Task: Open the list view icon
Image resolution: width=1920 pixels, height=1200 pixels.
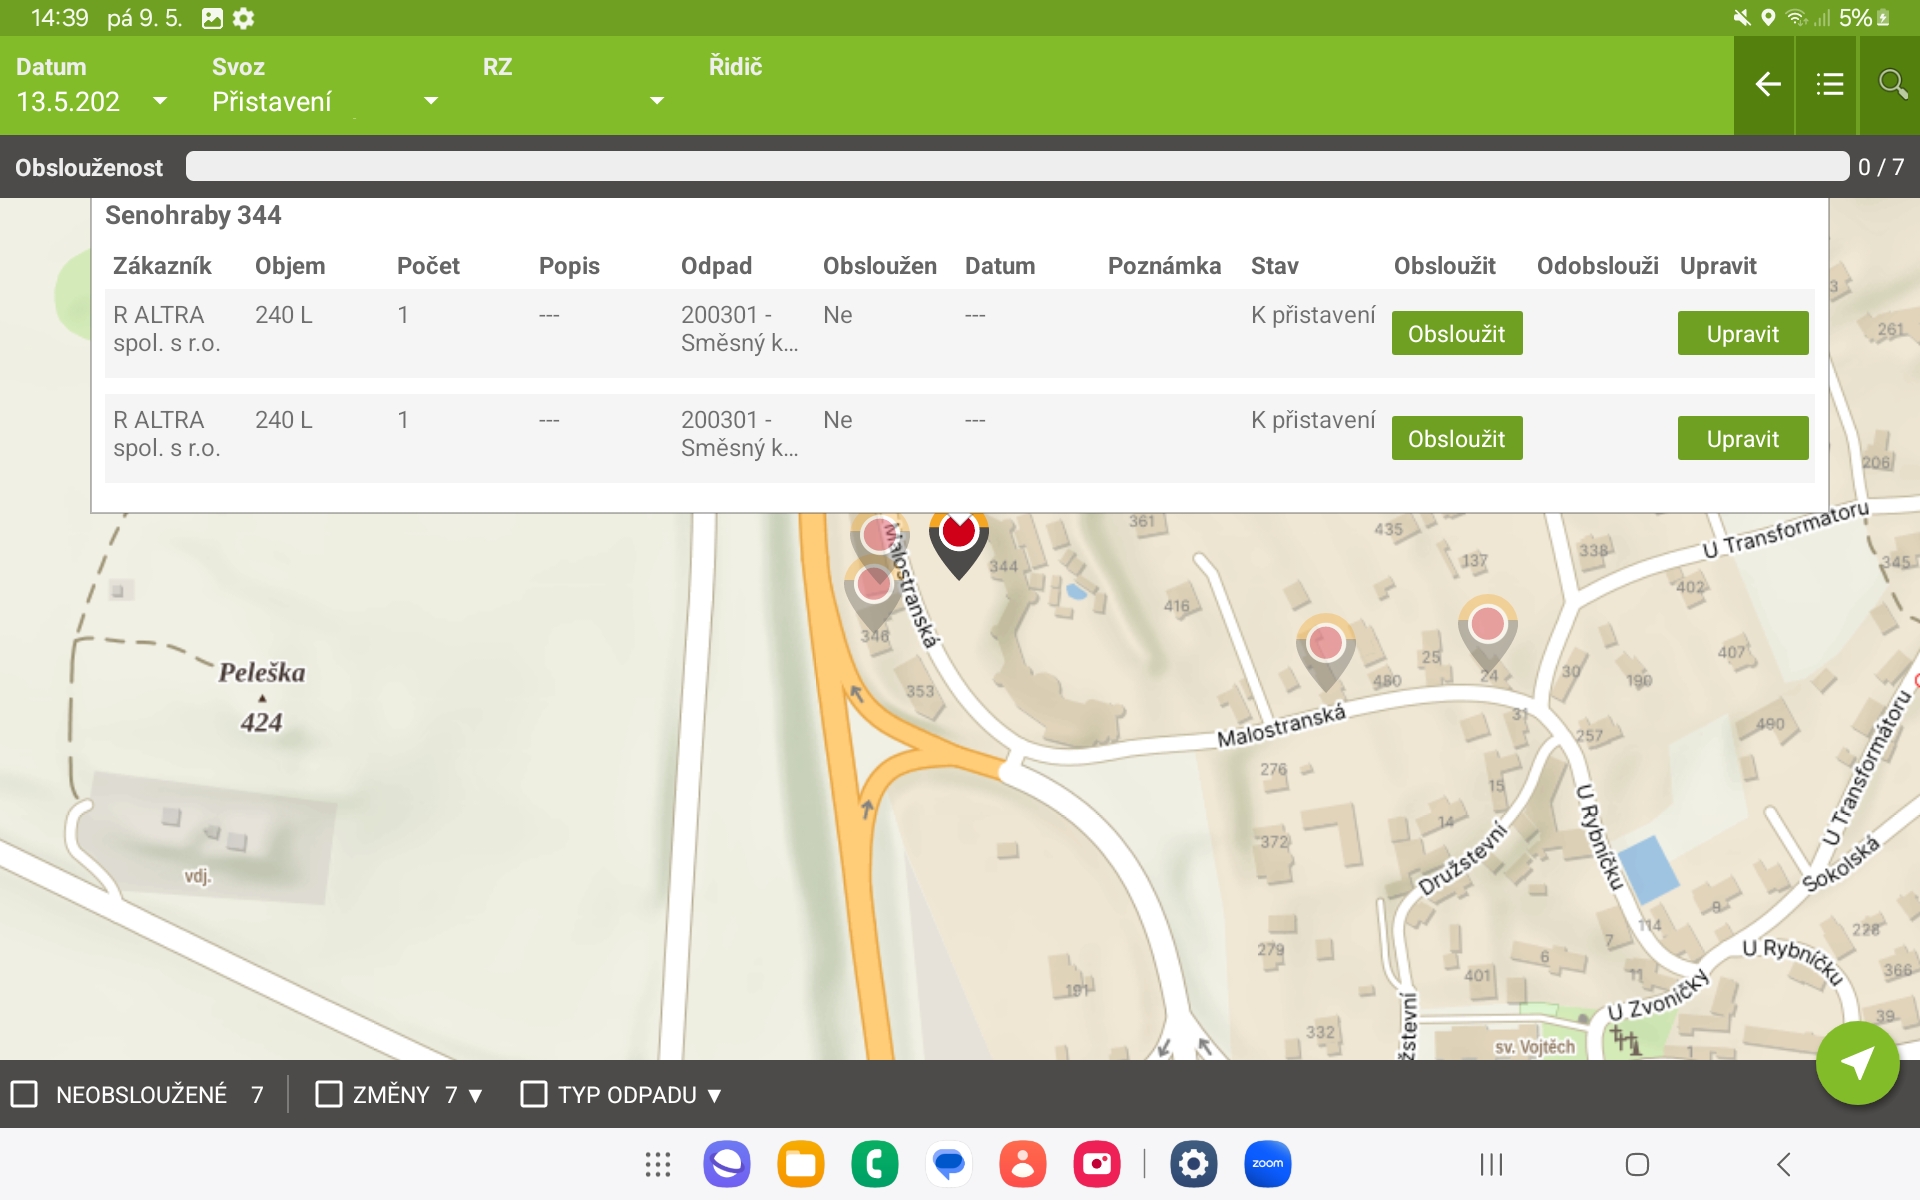Action: (1829, 85)
